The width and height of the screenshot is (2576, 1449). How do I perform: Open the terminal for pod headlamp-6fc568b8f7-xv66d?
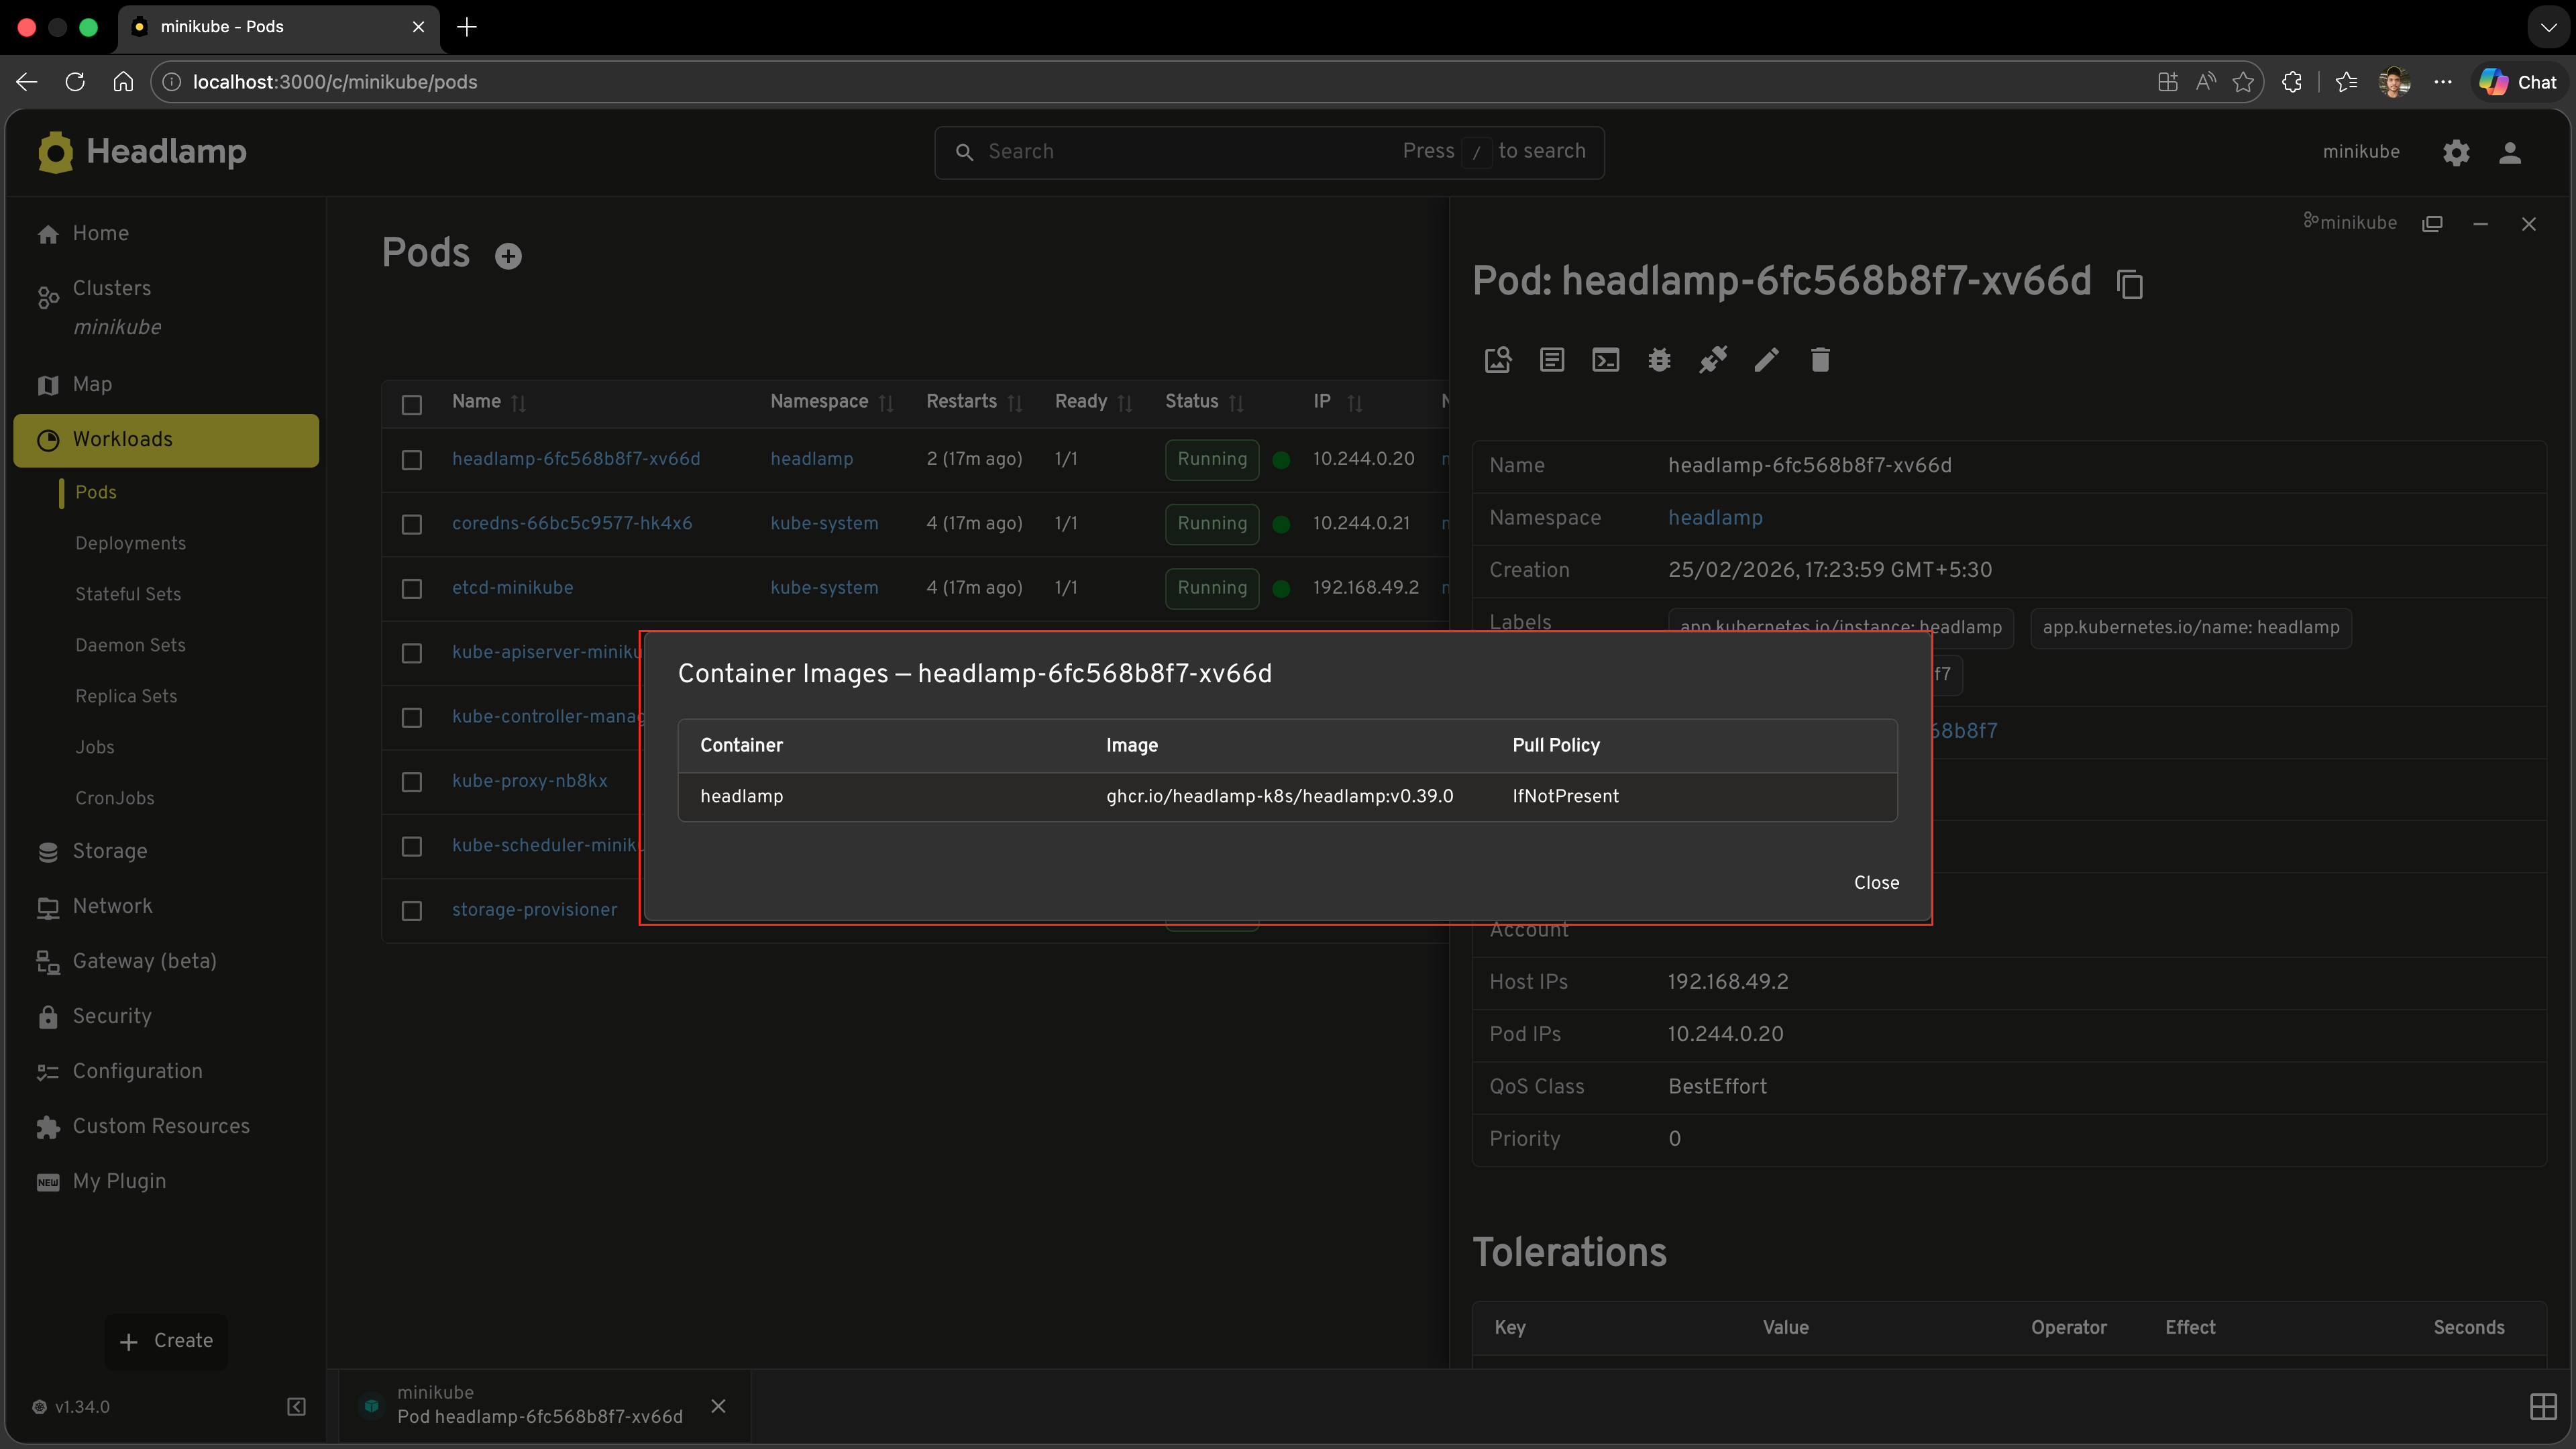[1605, 360]
